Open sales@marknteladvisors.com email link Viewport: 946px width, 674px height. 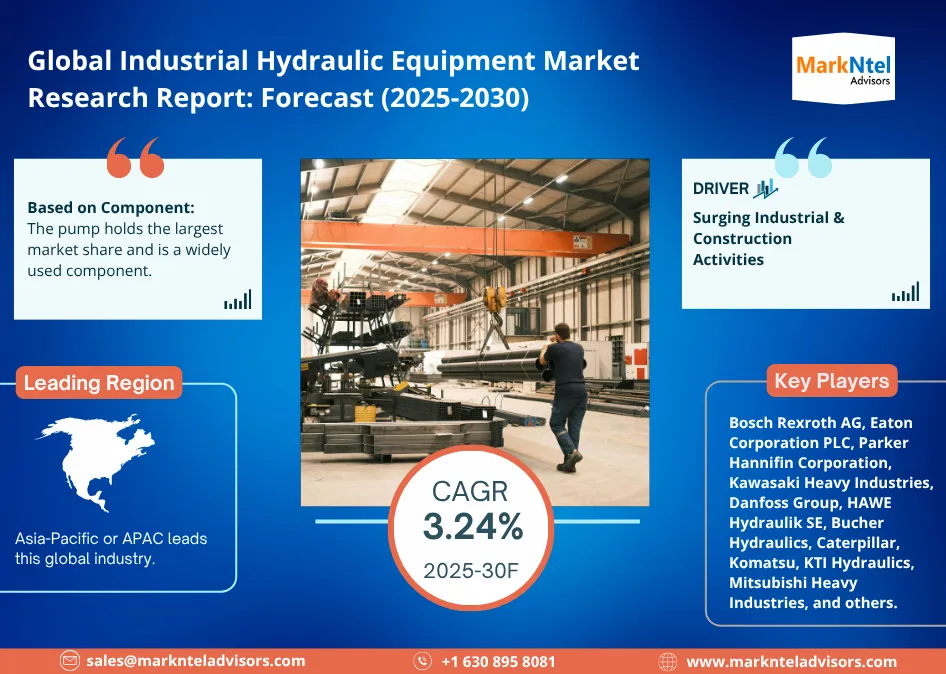pyautogui.click(x=195, y=661)
